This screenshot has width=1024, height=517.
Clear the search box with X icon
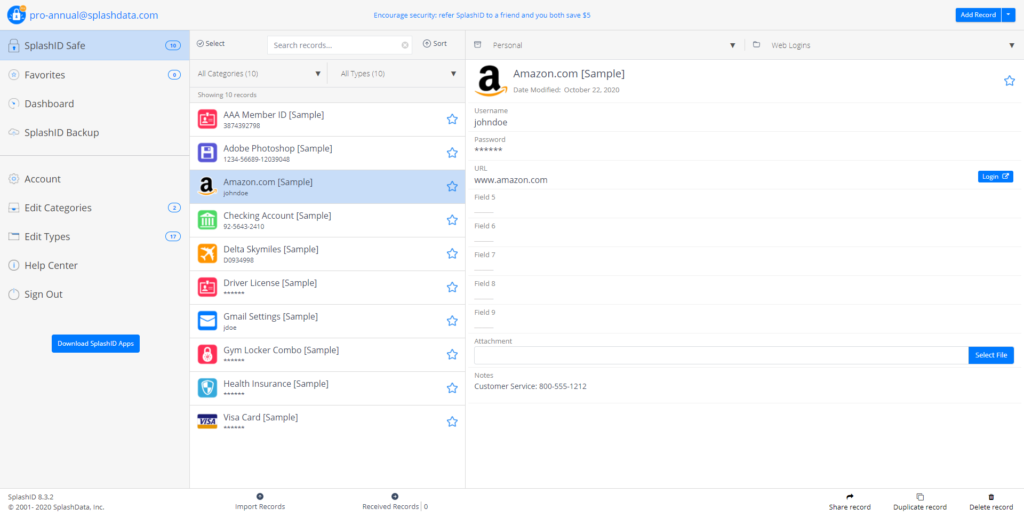click(405, 45)
